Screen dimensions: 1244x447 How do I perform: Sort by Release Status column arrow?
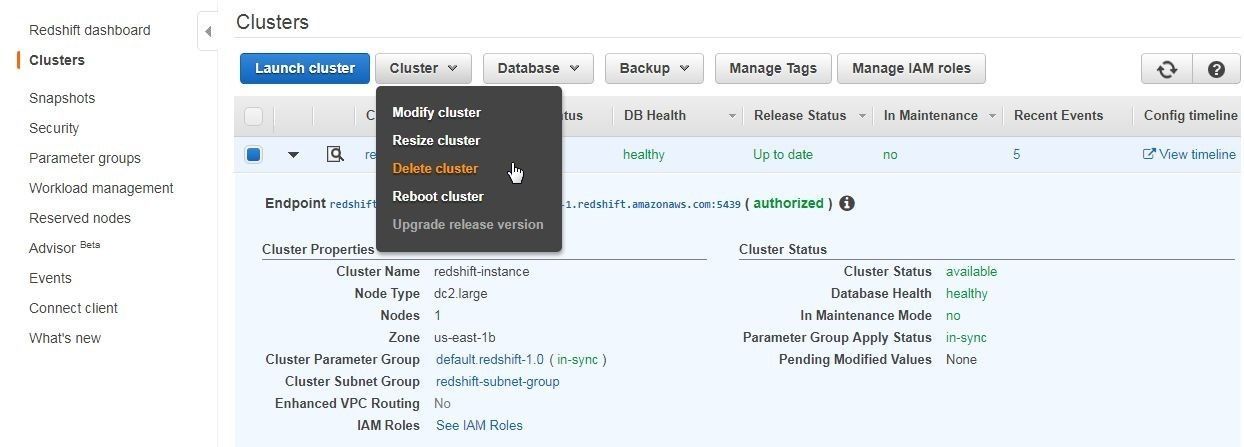862,116
